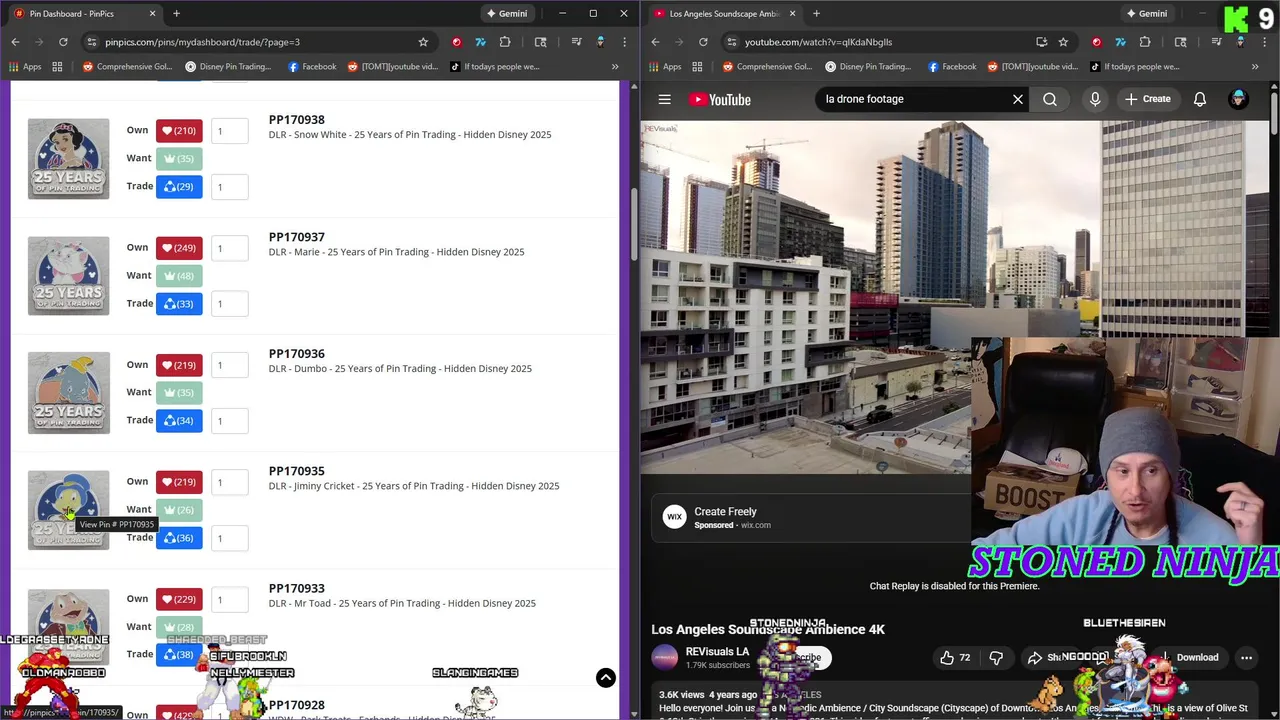Expand bookmarks overflow chevron in left window

615,67
